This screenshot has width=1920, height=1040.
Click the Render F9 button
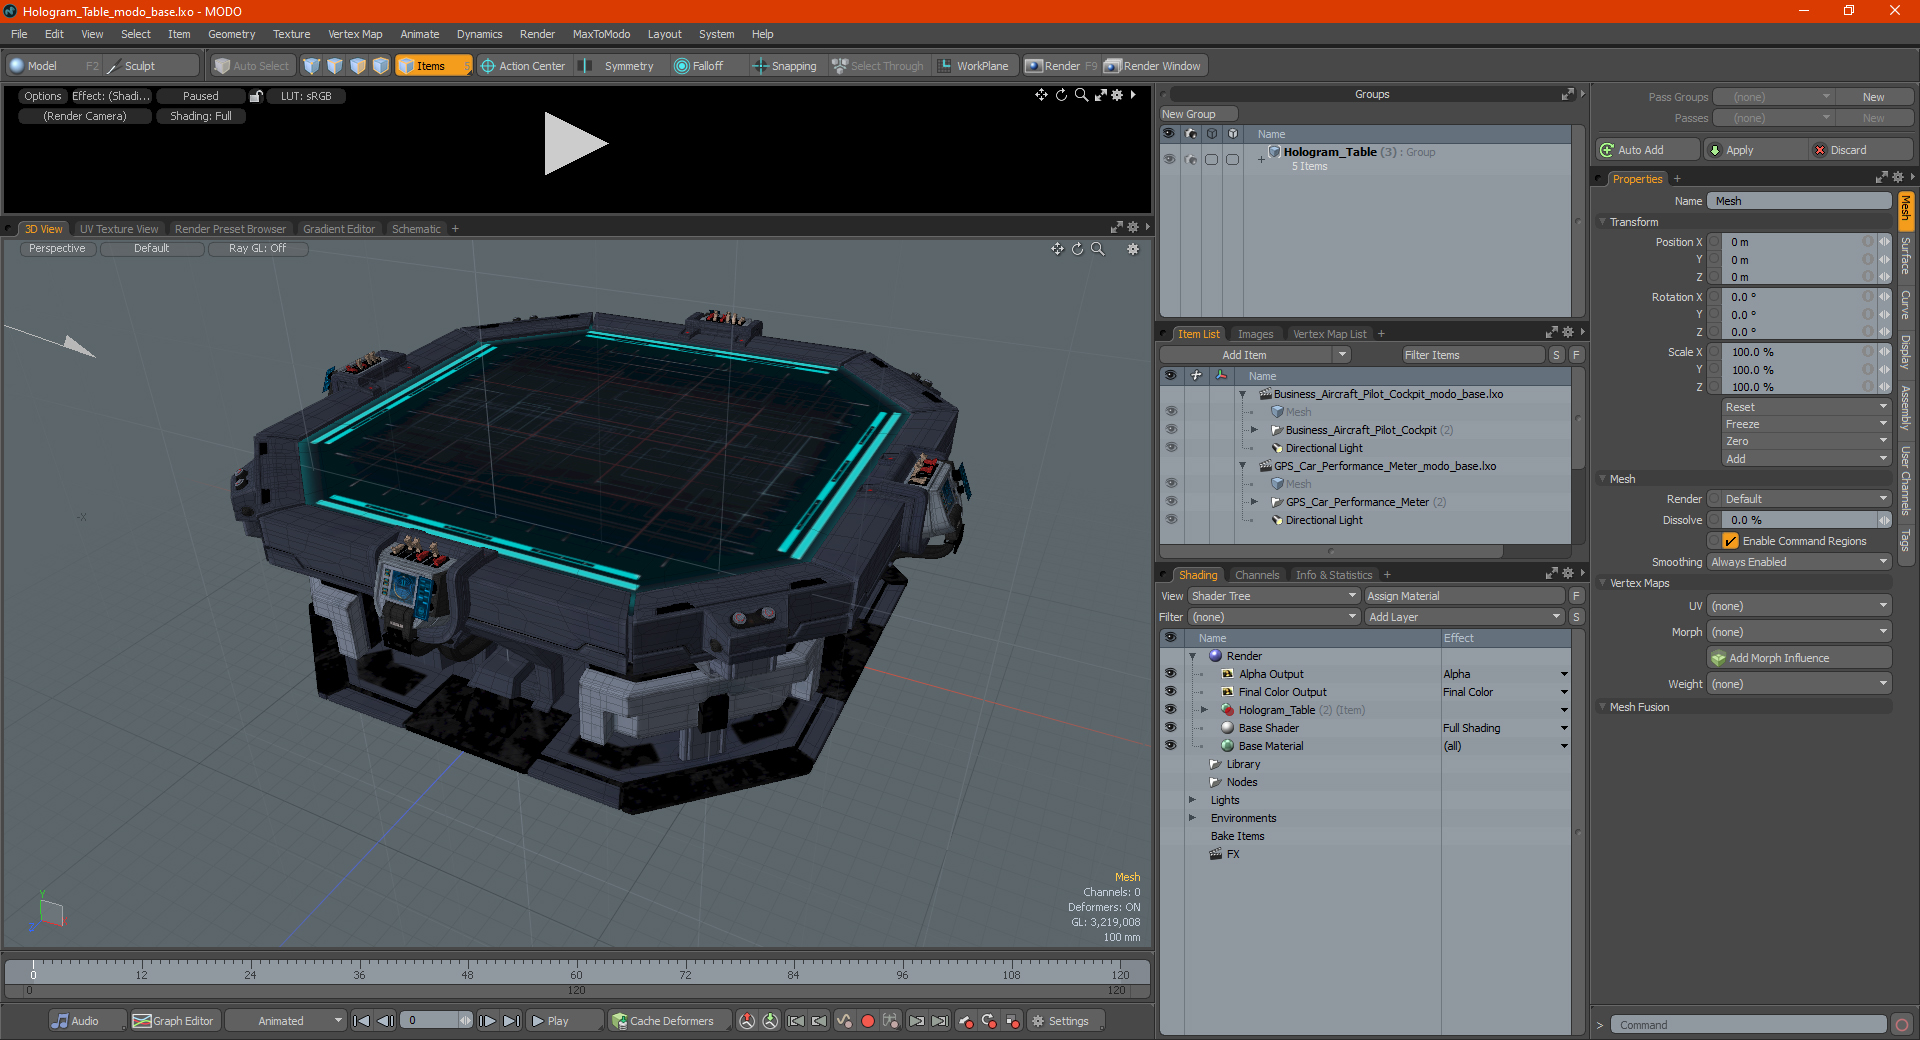(1061, 66)
